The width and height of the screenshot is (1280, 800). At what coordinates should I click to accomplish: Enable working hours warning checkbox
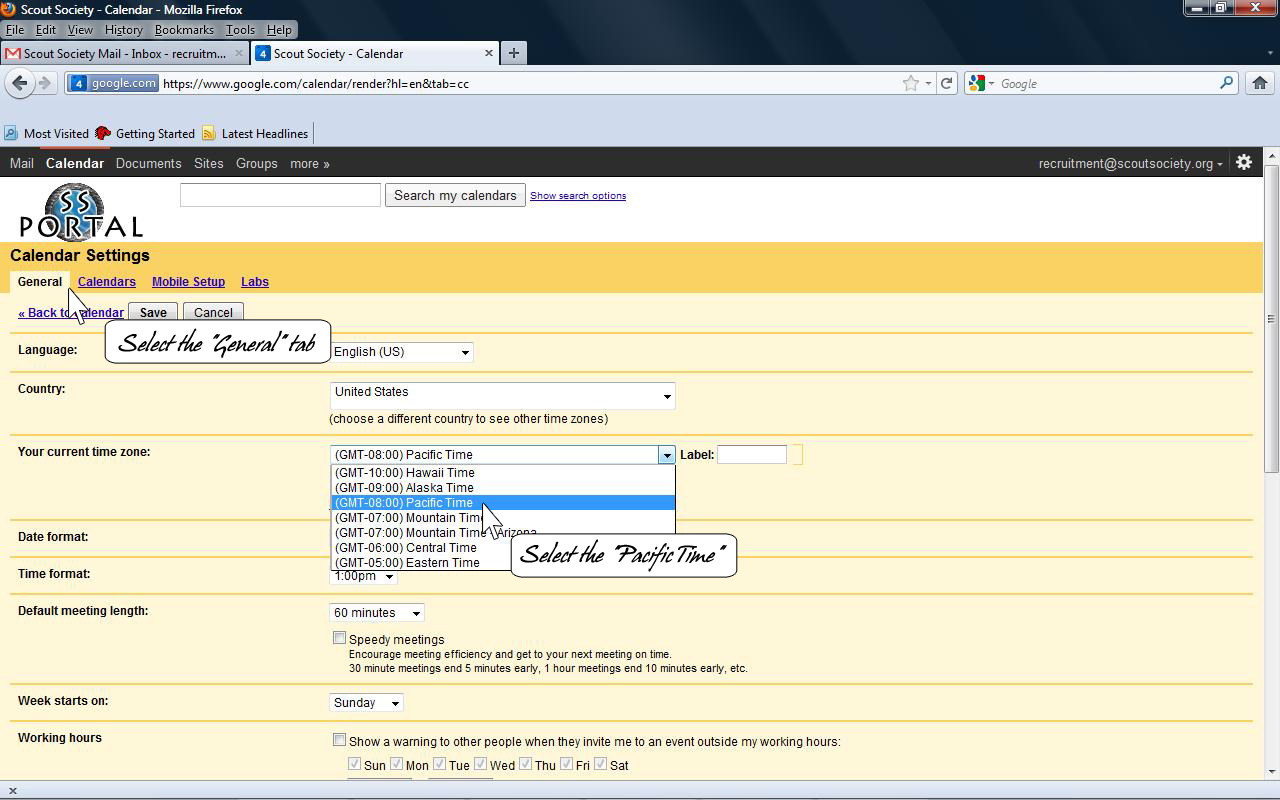[339, 740]
